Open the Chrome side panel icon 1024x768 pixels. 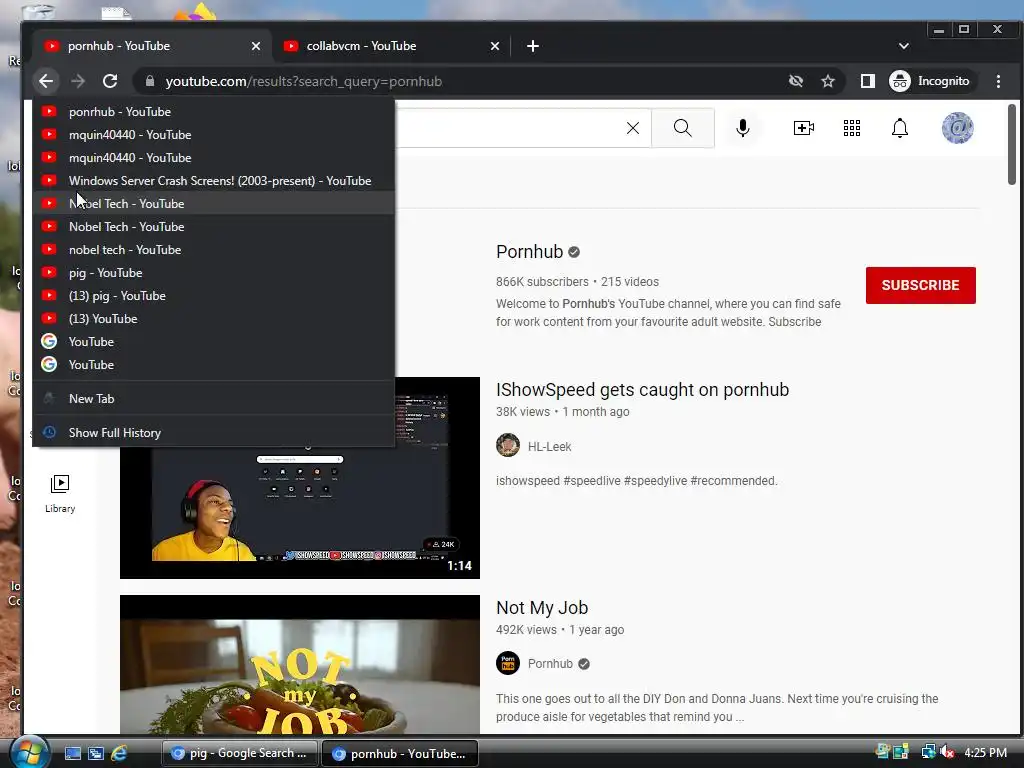click(867, 81)
